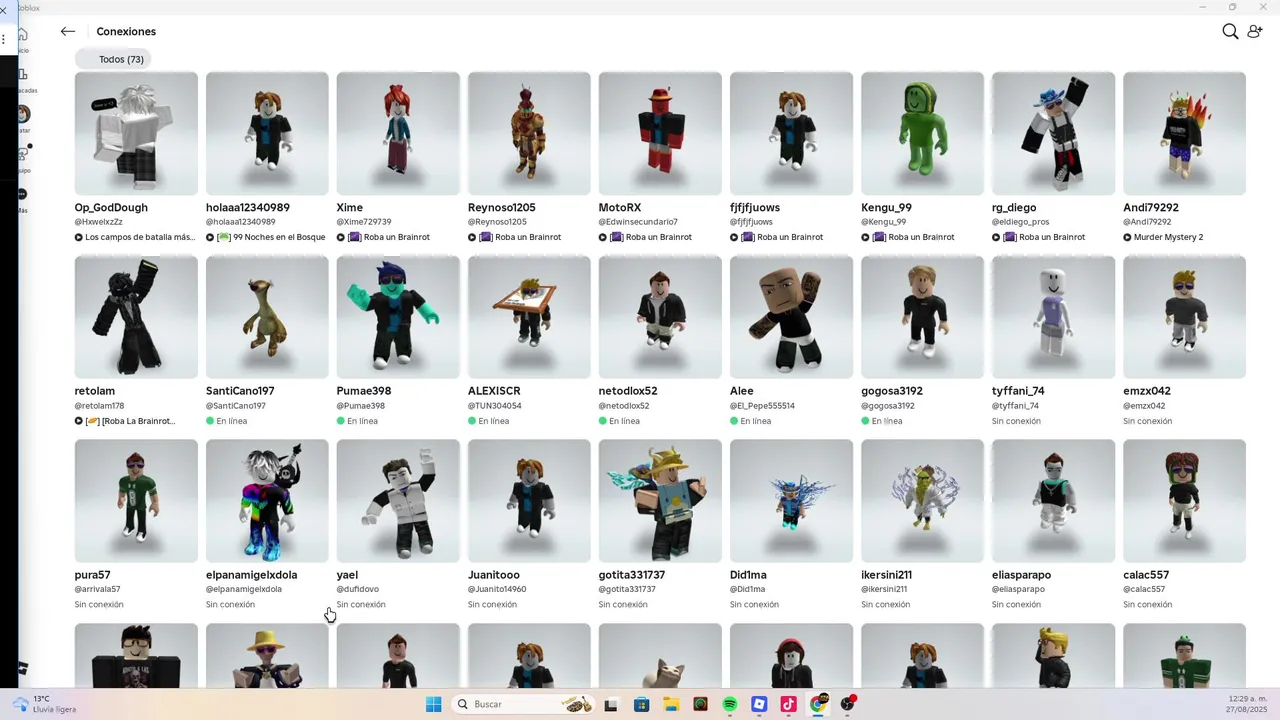Open yael's profile name link
This screenshot has height=720, width=1280.
pos(347,575)
